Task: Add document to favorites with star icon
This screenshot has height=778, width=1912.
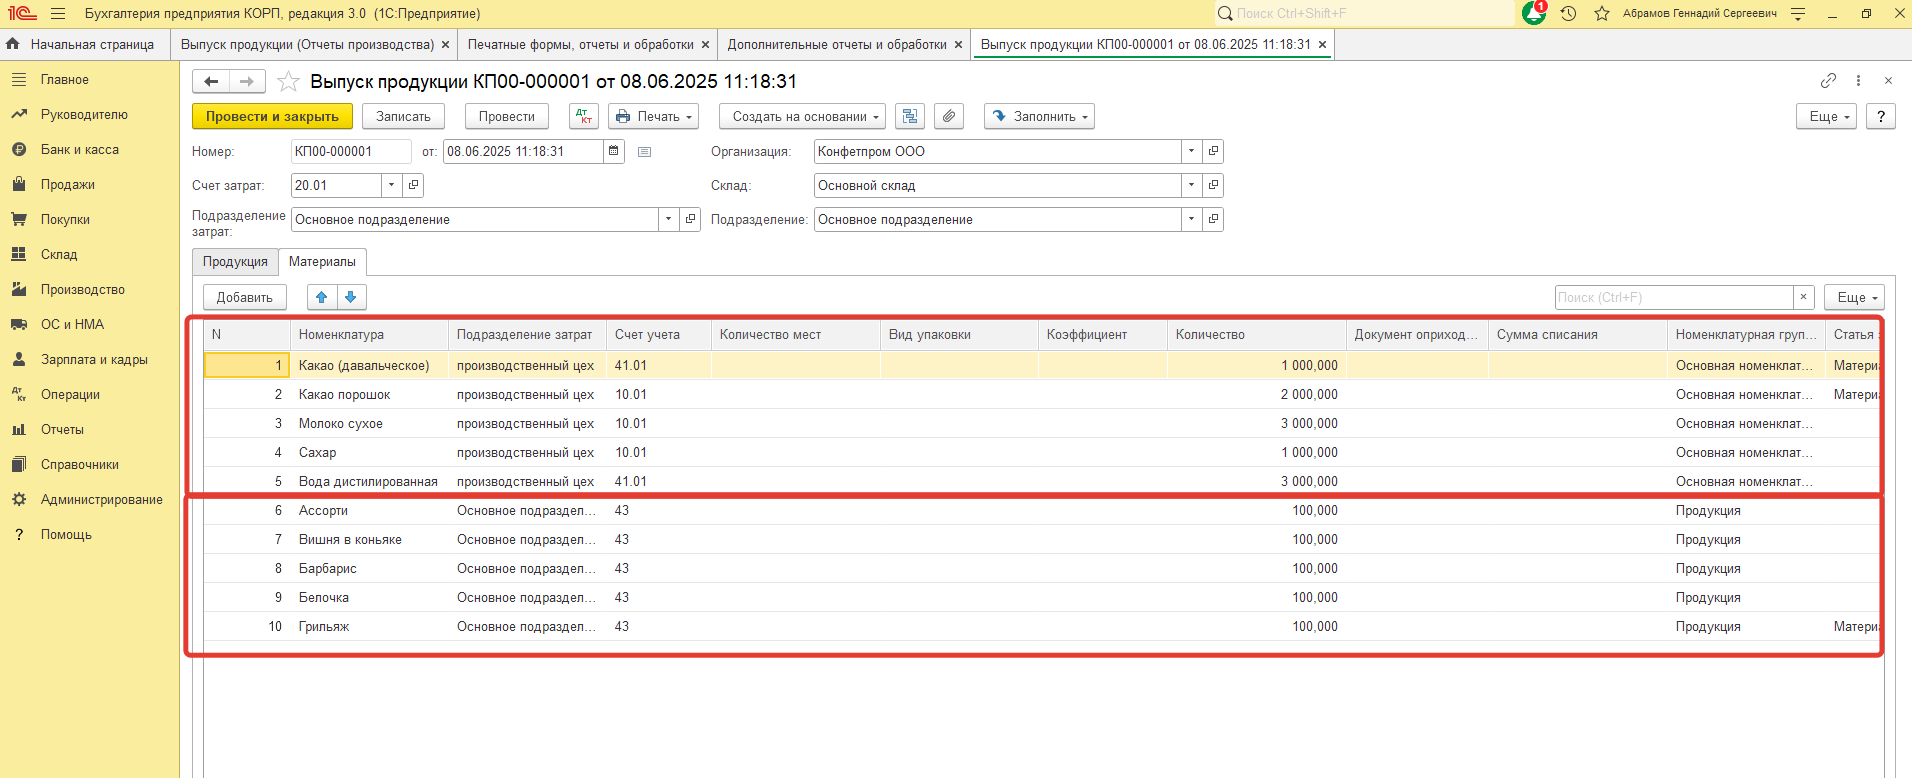Action: [288, 82]
